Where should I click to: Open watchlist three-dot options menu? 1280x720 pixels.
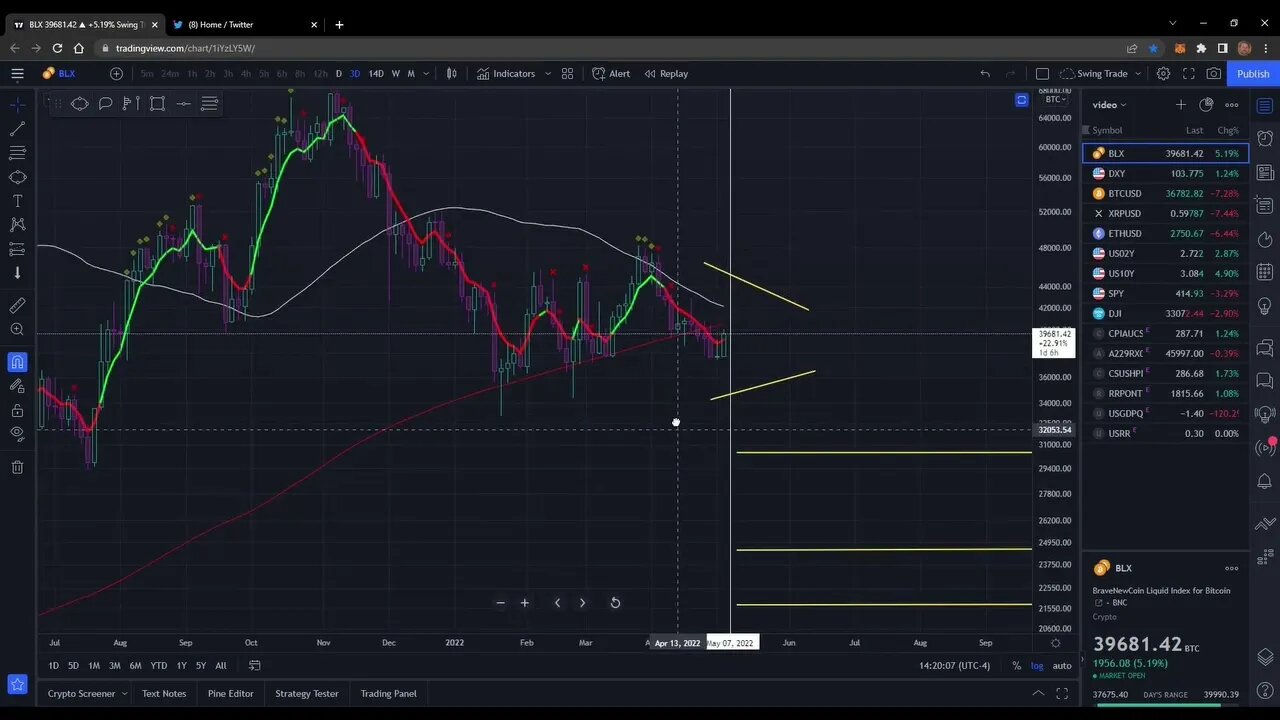[1232, 104]
